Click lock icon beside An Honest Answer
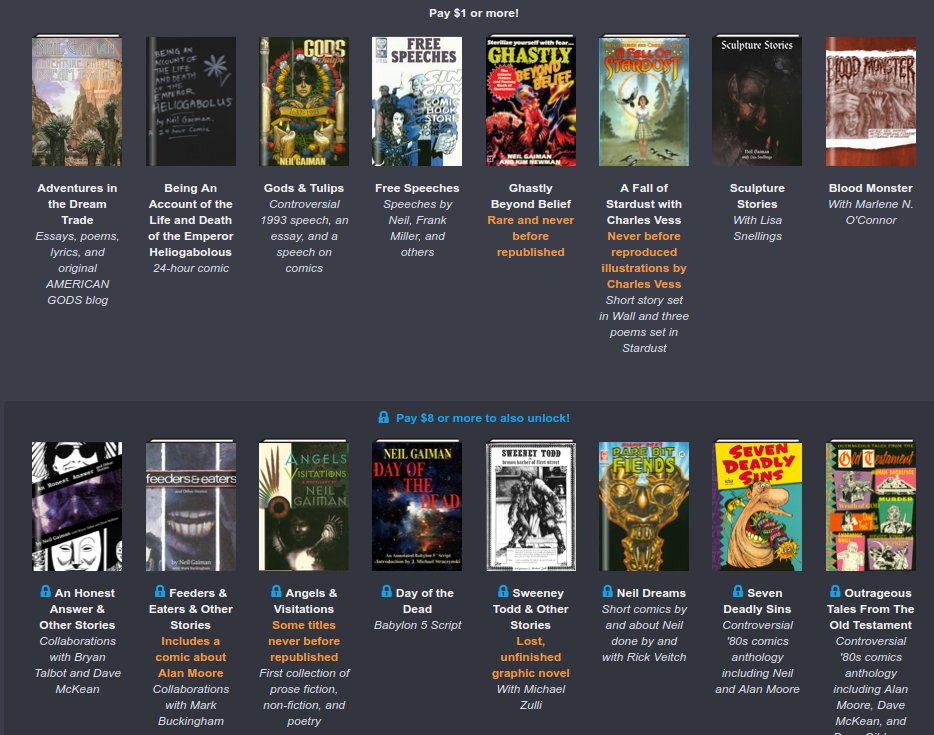 click(45, 591)
